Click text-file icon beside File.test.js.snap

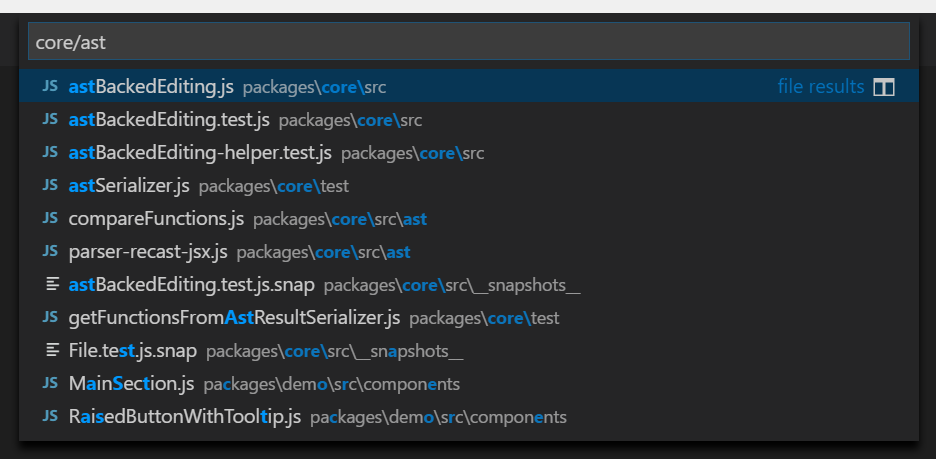pyautogui.click(x=53, y=350)
